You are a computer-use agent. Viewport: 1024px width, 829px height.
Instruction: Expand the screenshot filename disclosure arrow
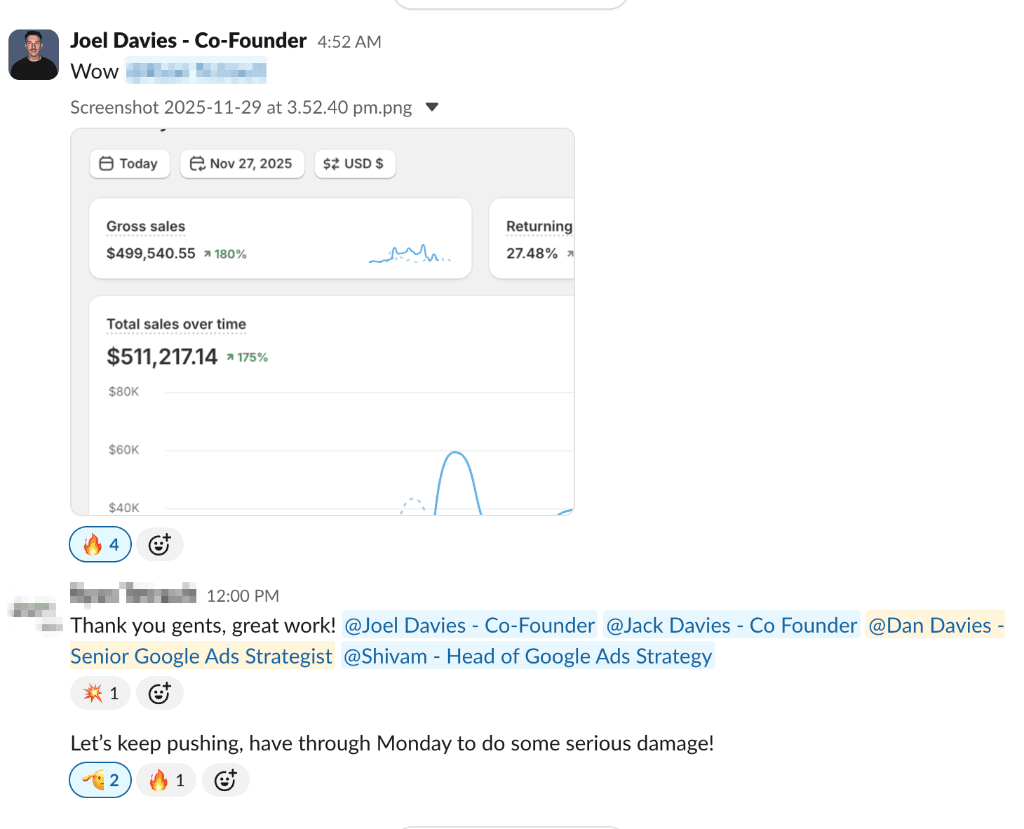click(x=433, y=107)
